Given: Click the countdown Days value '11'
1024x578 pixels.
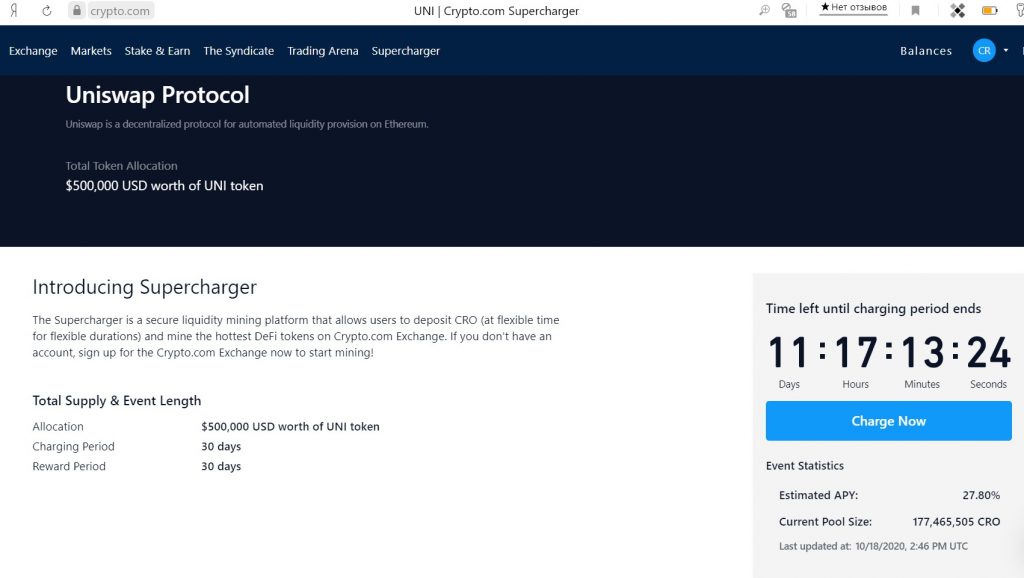Looking at the screenshot, I should click(789, 353).
